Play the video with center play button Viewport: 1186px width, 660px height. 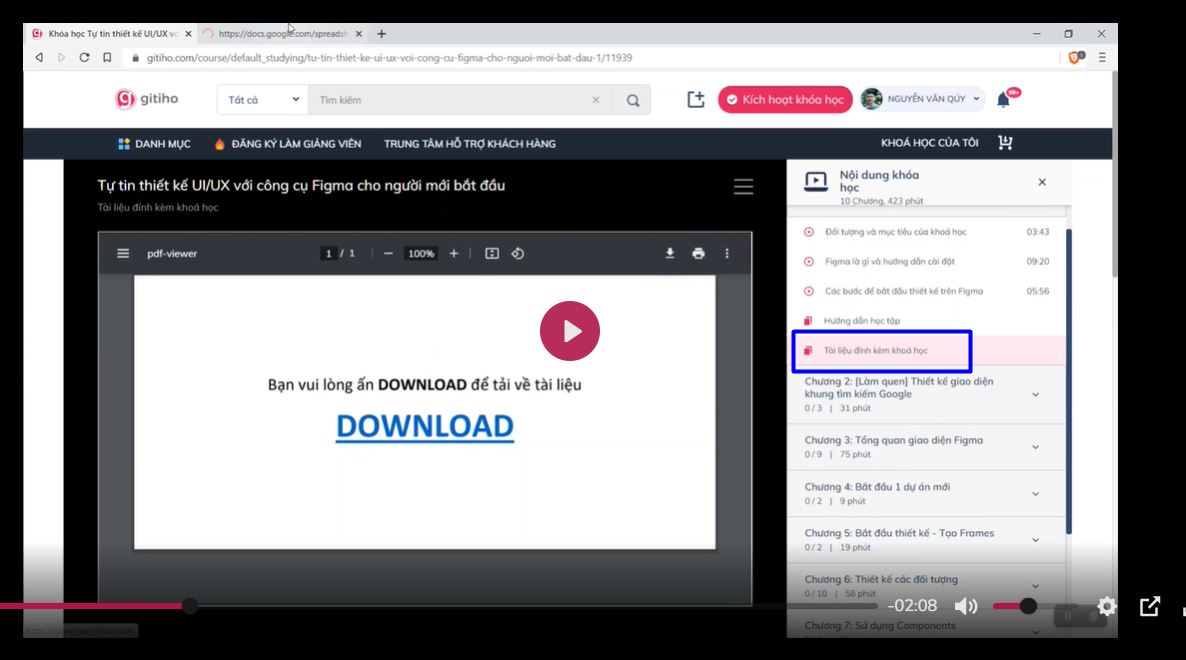coord(570,331)
